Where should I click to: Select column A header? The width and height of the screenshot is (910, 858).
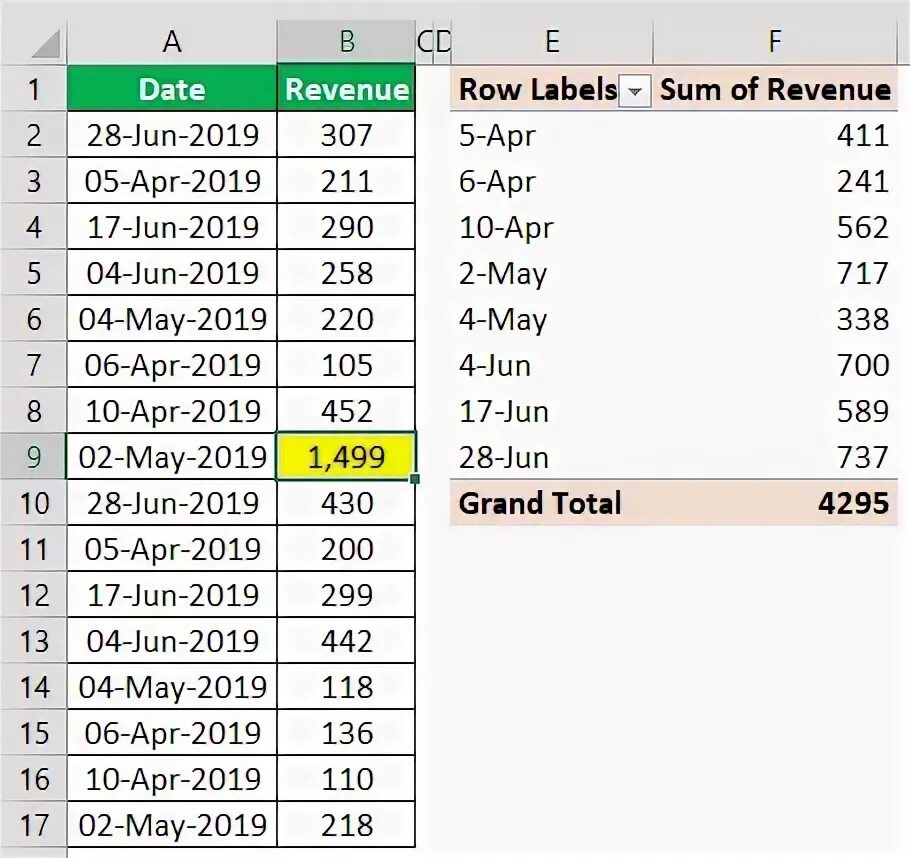click(172, 41)
